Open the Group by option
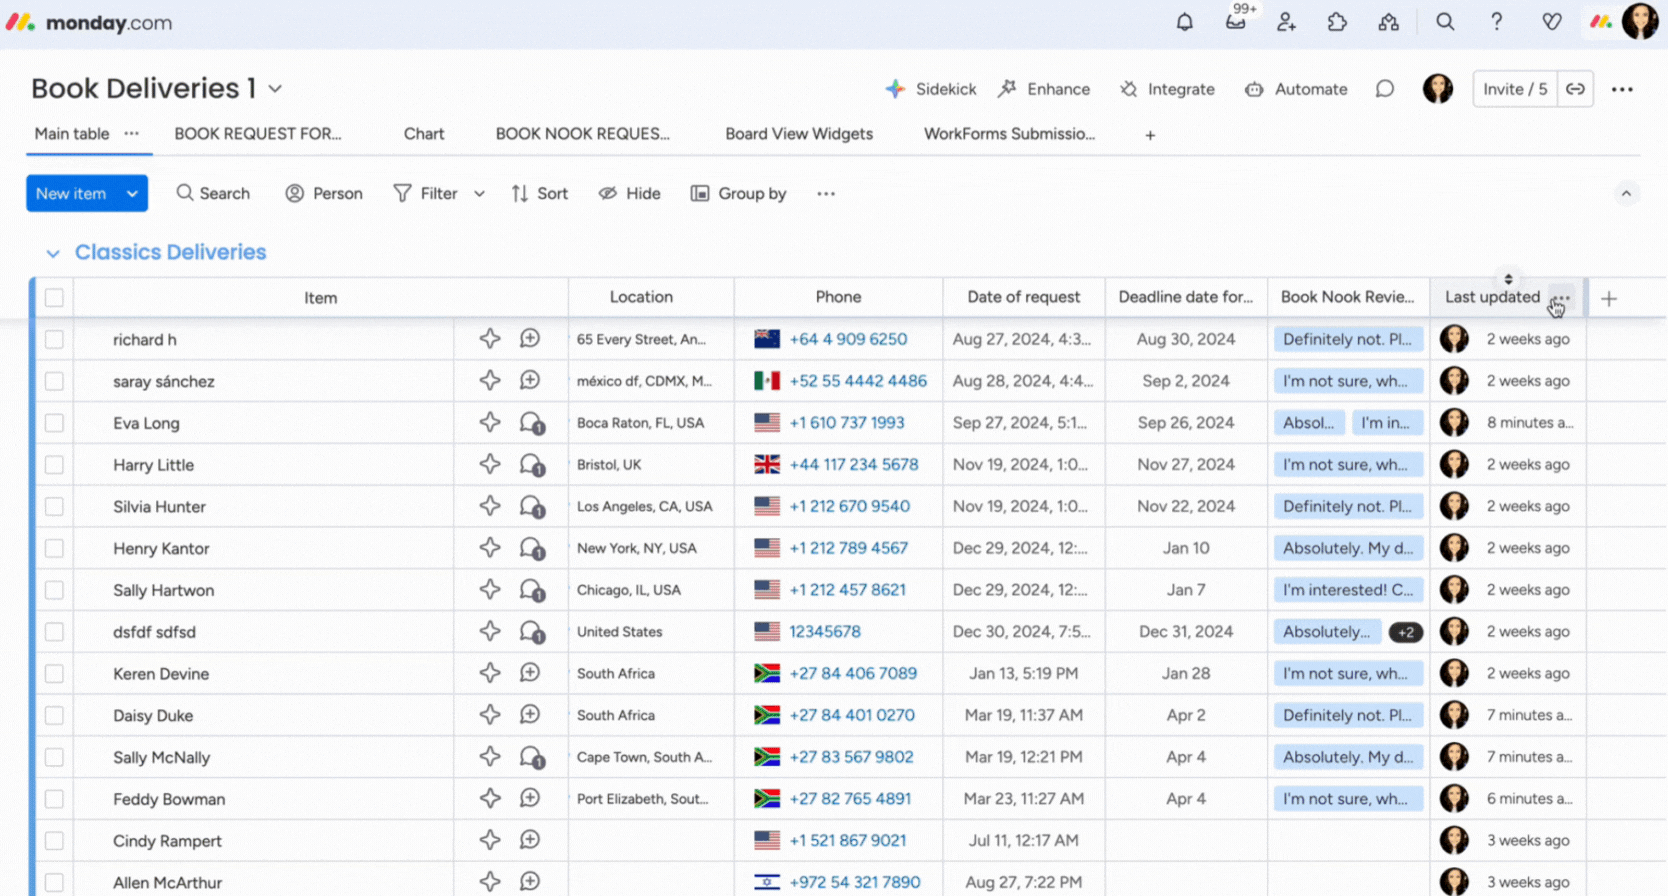Image resolution: width=1668 pixels, height=896 pixels. pyautogui.click(x=738, y=193)
